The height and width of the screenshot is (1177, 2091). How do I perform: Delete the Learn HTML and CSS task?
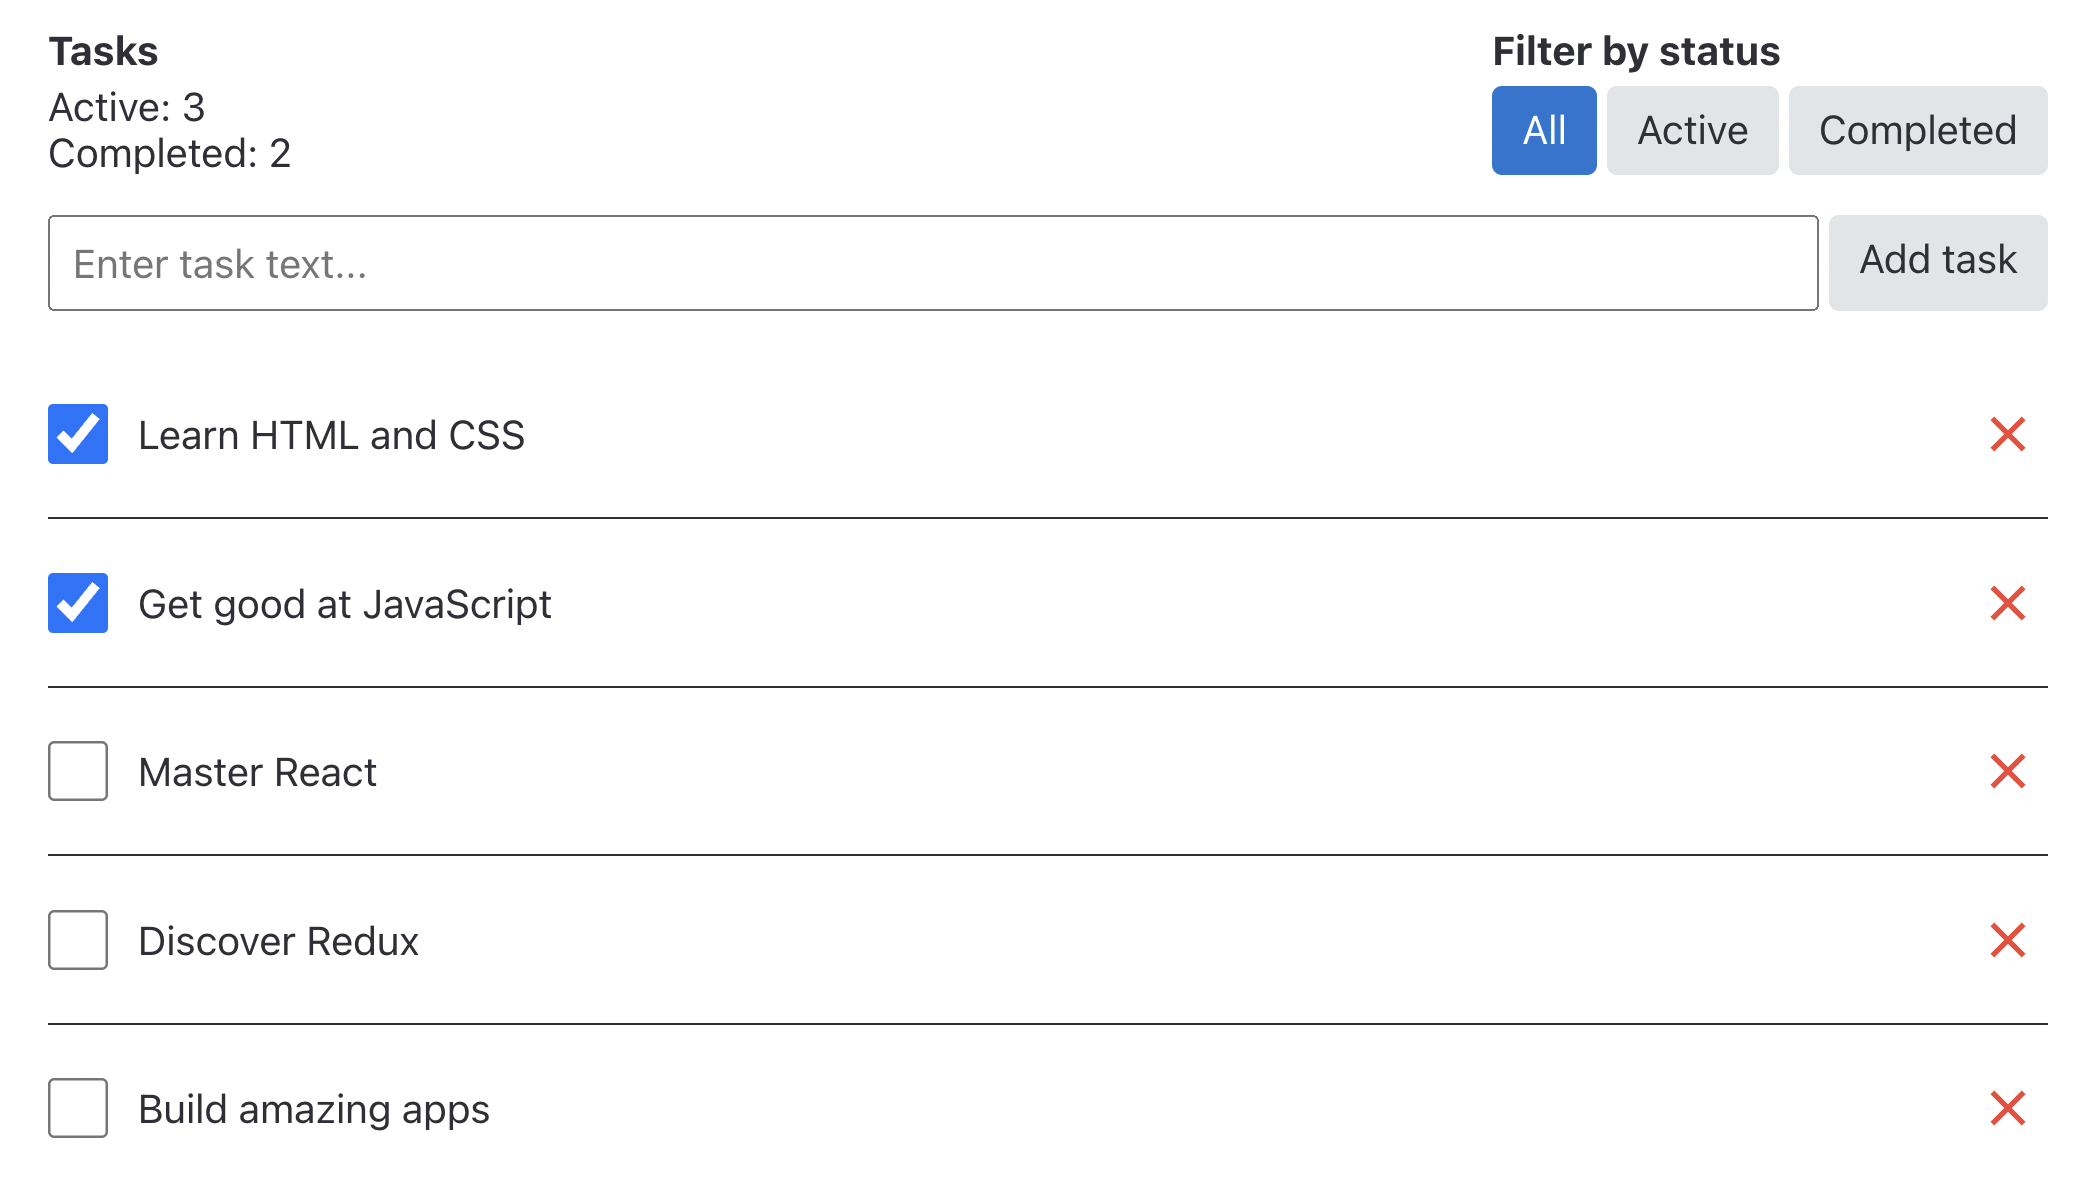pos(2007,435)
